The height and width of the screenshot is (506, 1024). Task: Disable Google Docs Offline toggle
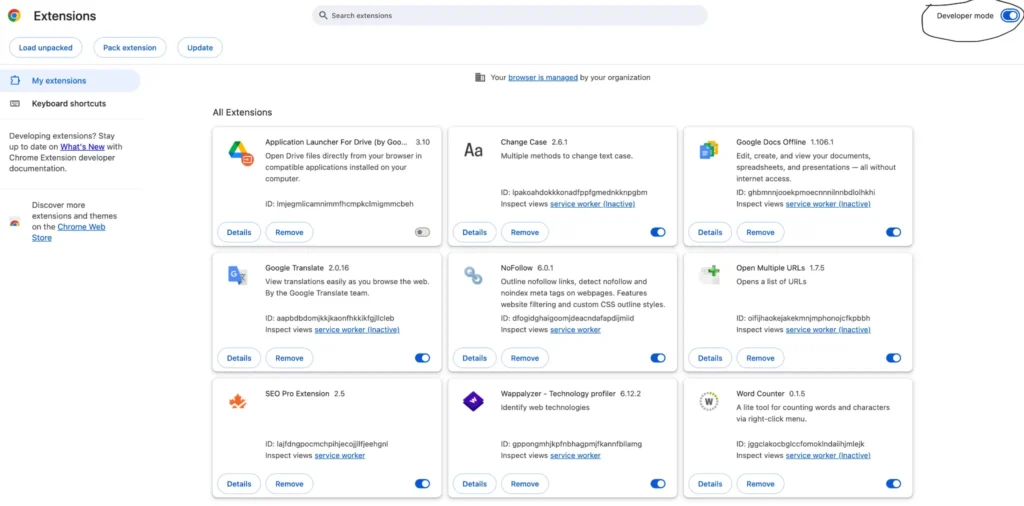(893, 232)
